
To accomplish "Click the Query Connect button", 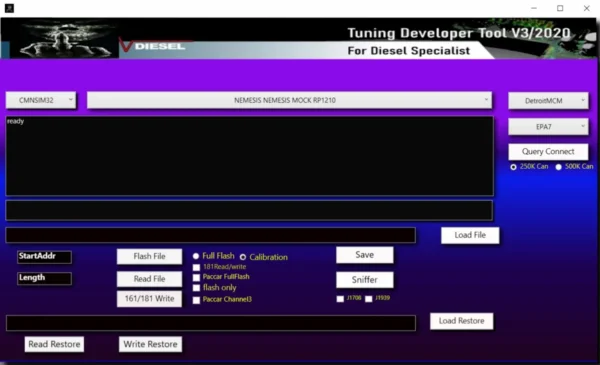I will [548, 152].
